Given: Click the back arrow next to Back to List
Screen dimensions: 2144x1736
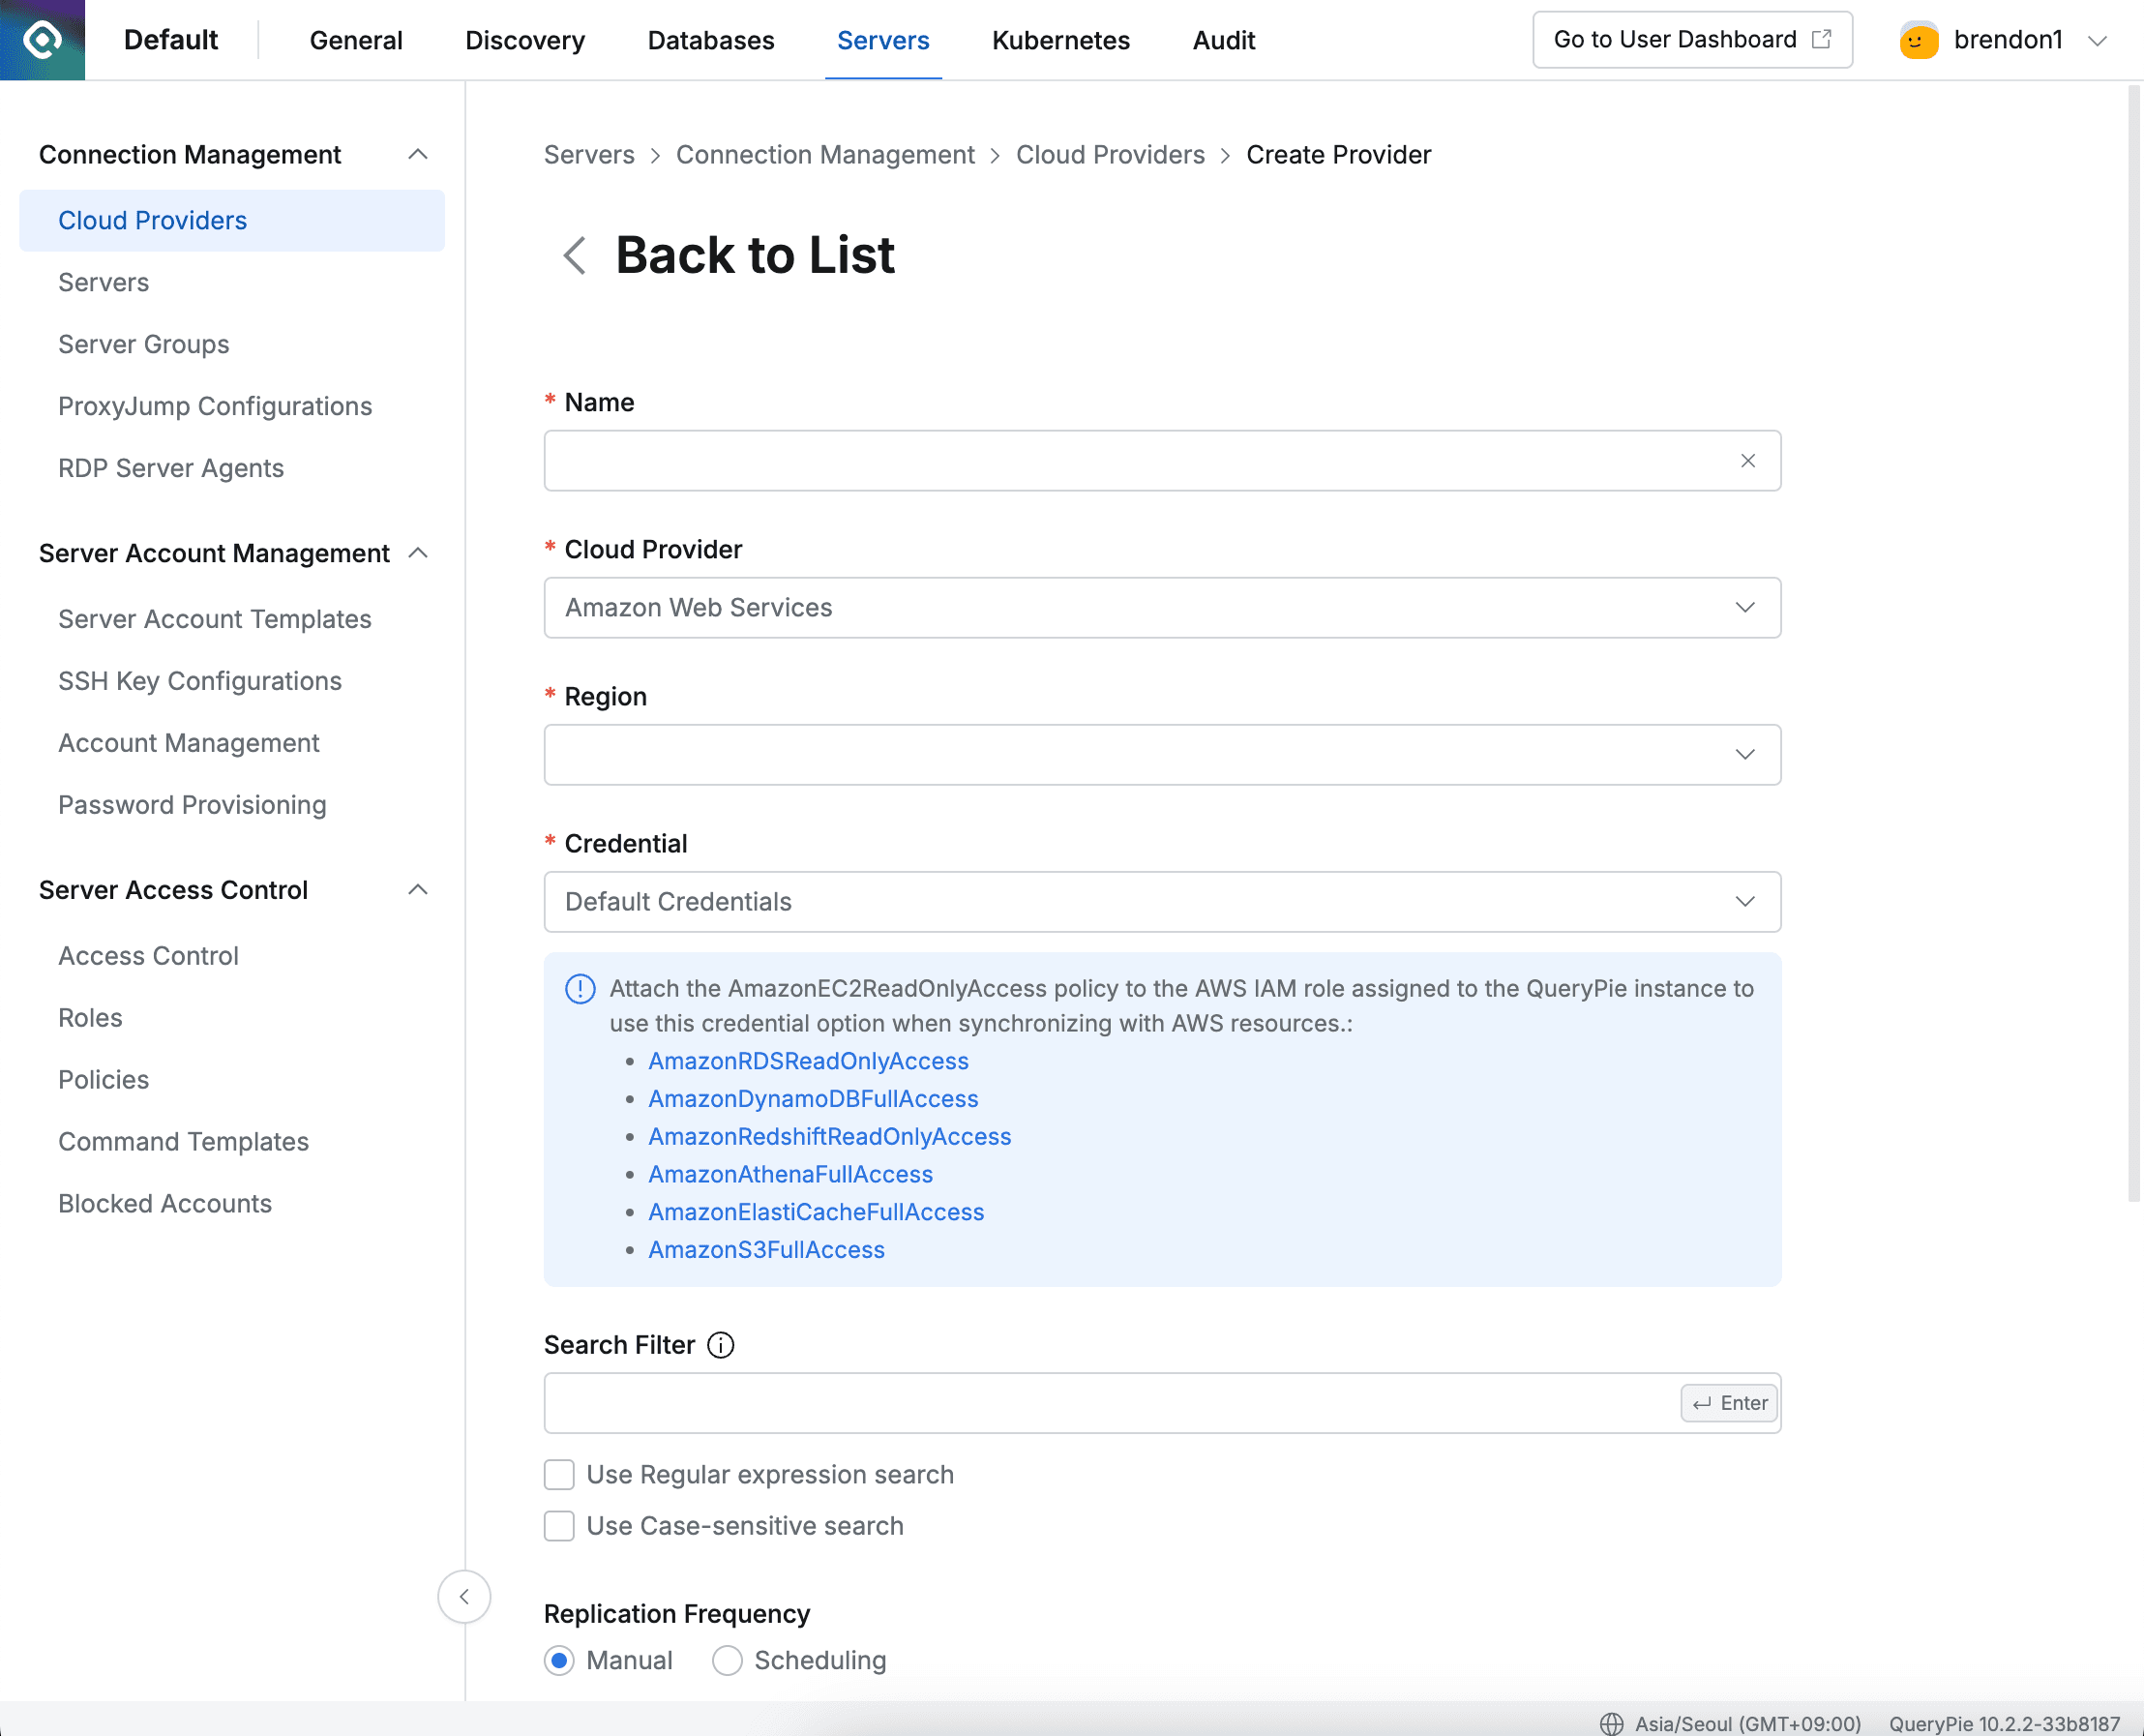Looking at the screenshot, I should coord(574,256).
